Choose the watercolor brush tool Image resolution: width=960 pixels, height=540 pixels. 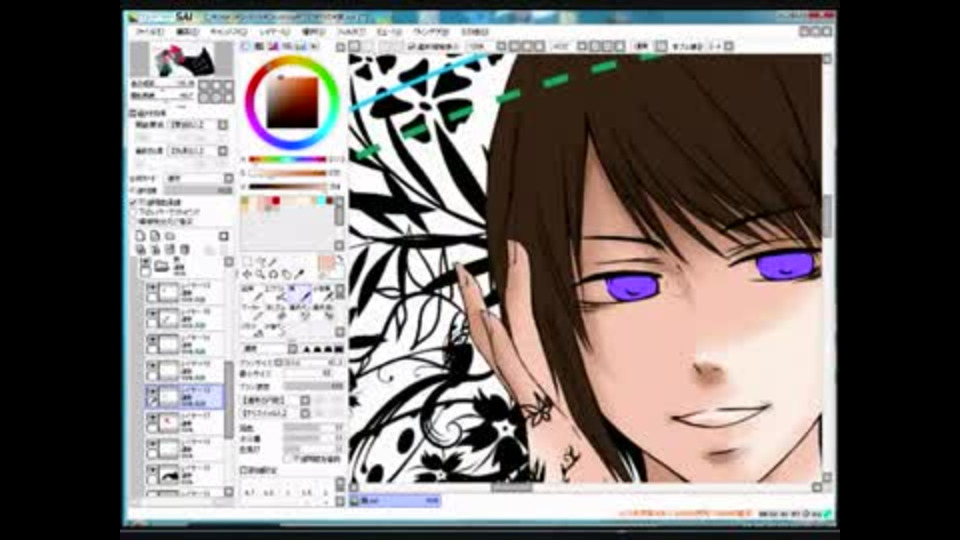[323, 294]
